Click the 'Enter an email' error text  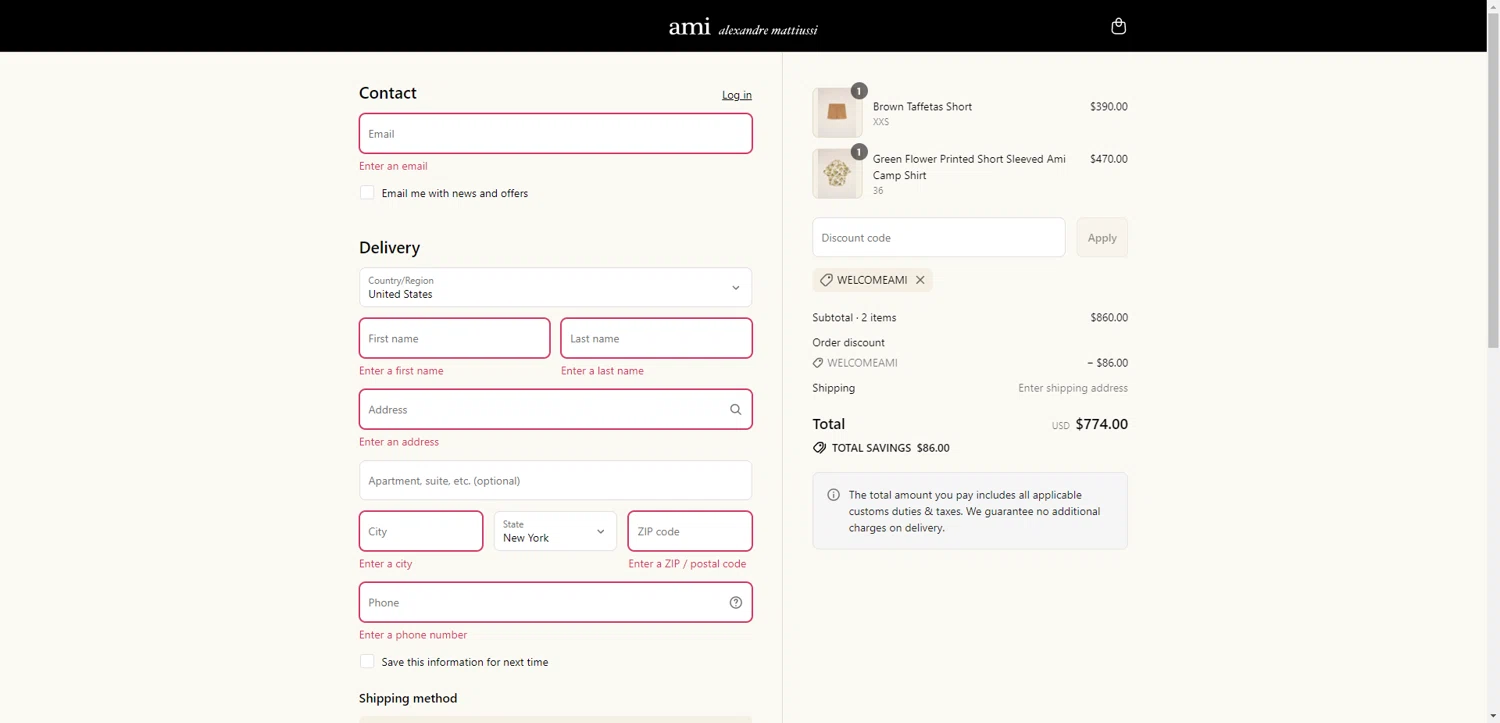(393, 166)
